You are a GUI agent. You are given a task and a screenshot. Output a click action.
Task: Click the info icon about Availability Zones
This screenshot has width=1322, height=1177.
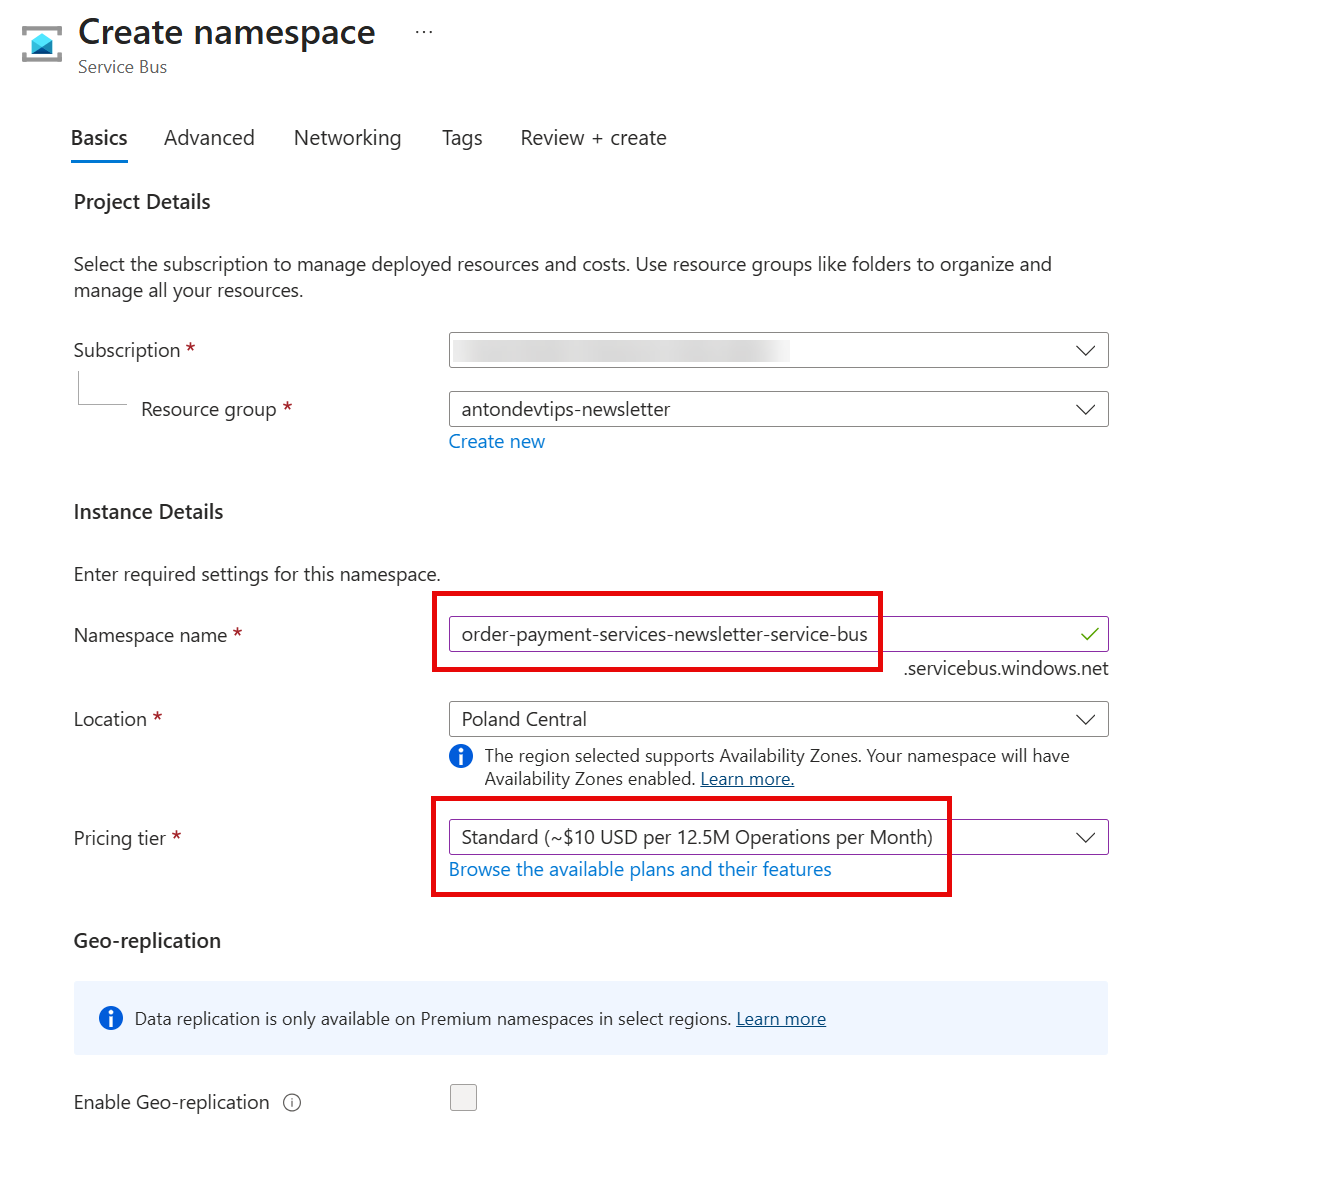pos(461,756)
